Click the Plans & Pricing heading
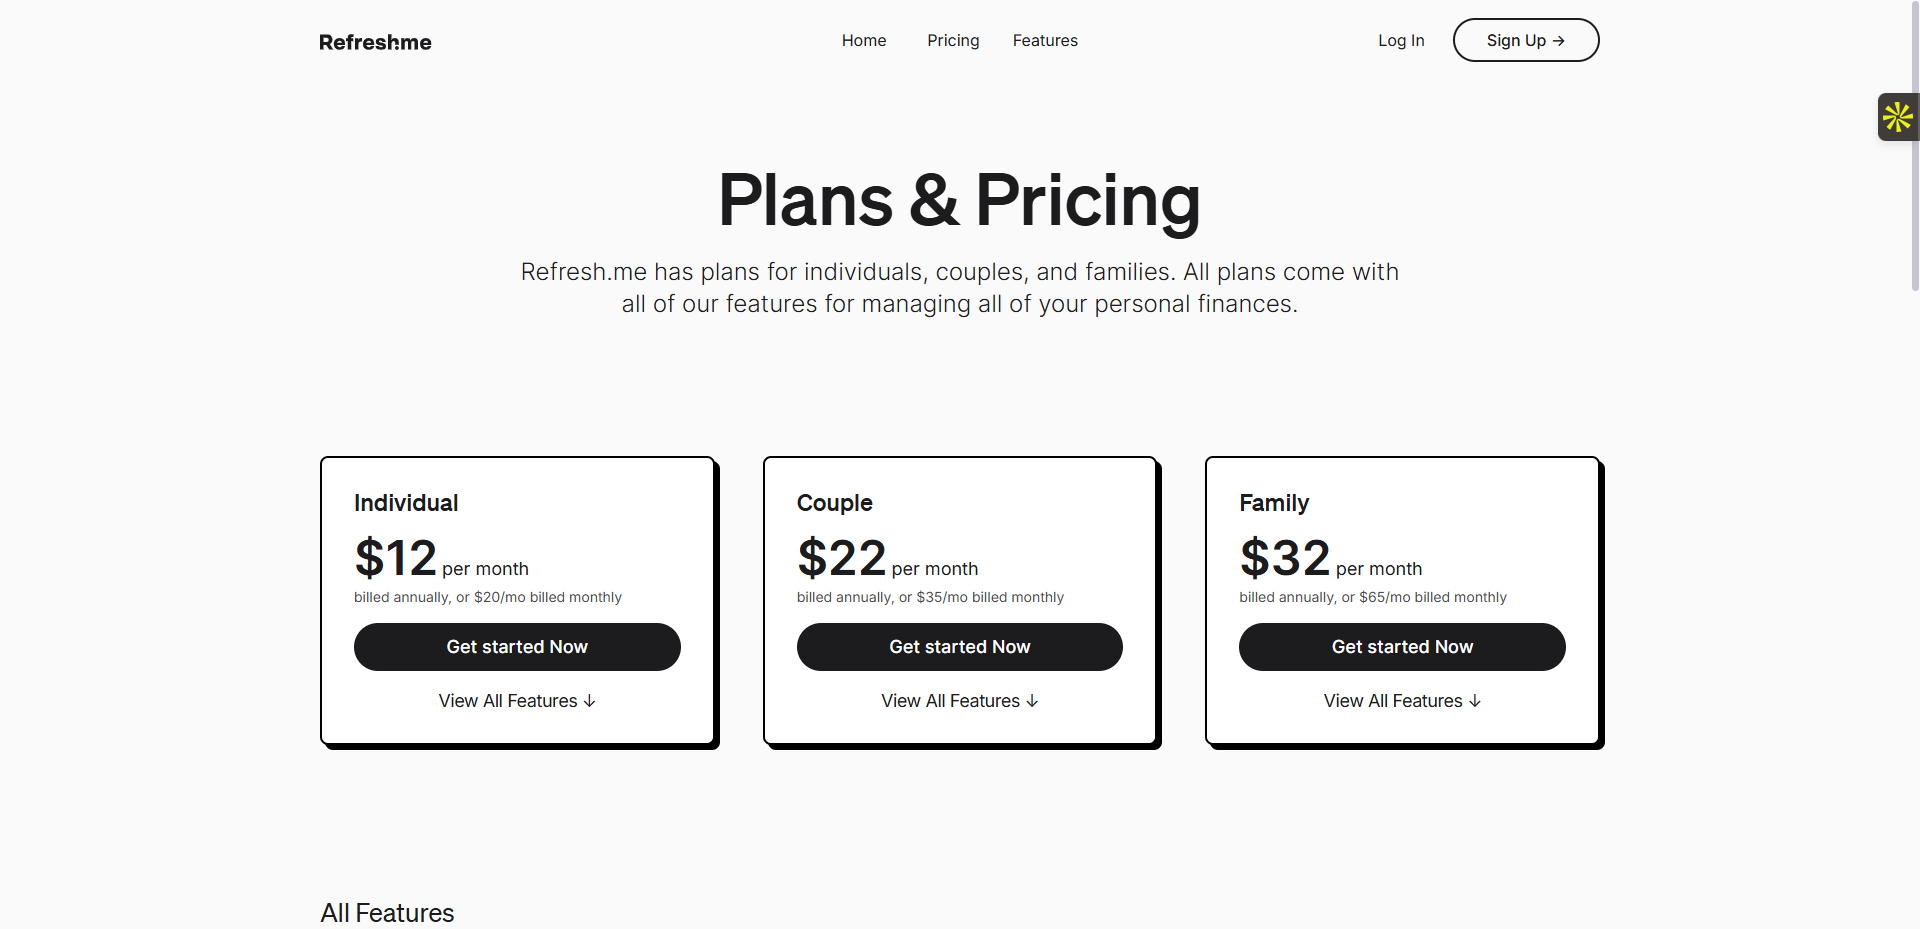Viewport: 1920px width, 929px height. pos(959,200)
